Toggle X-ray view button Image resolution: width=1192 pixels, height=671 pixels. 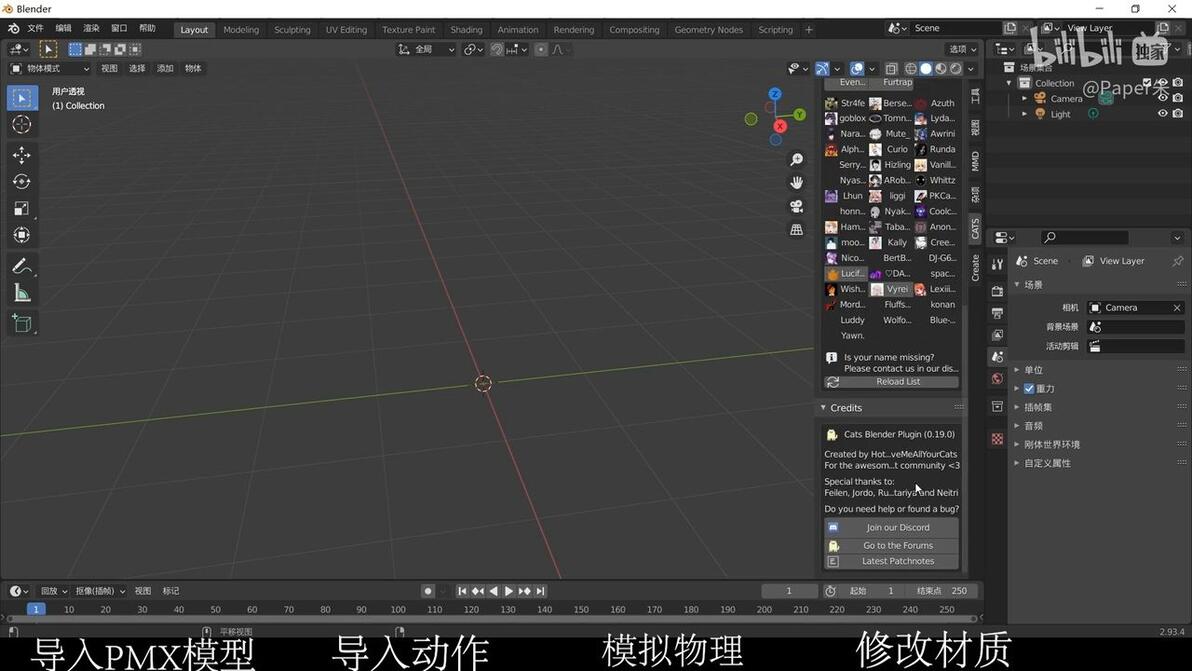pyautogui.click(x=891, y=68)
